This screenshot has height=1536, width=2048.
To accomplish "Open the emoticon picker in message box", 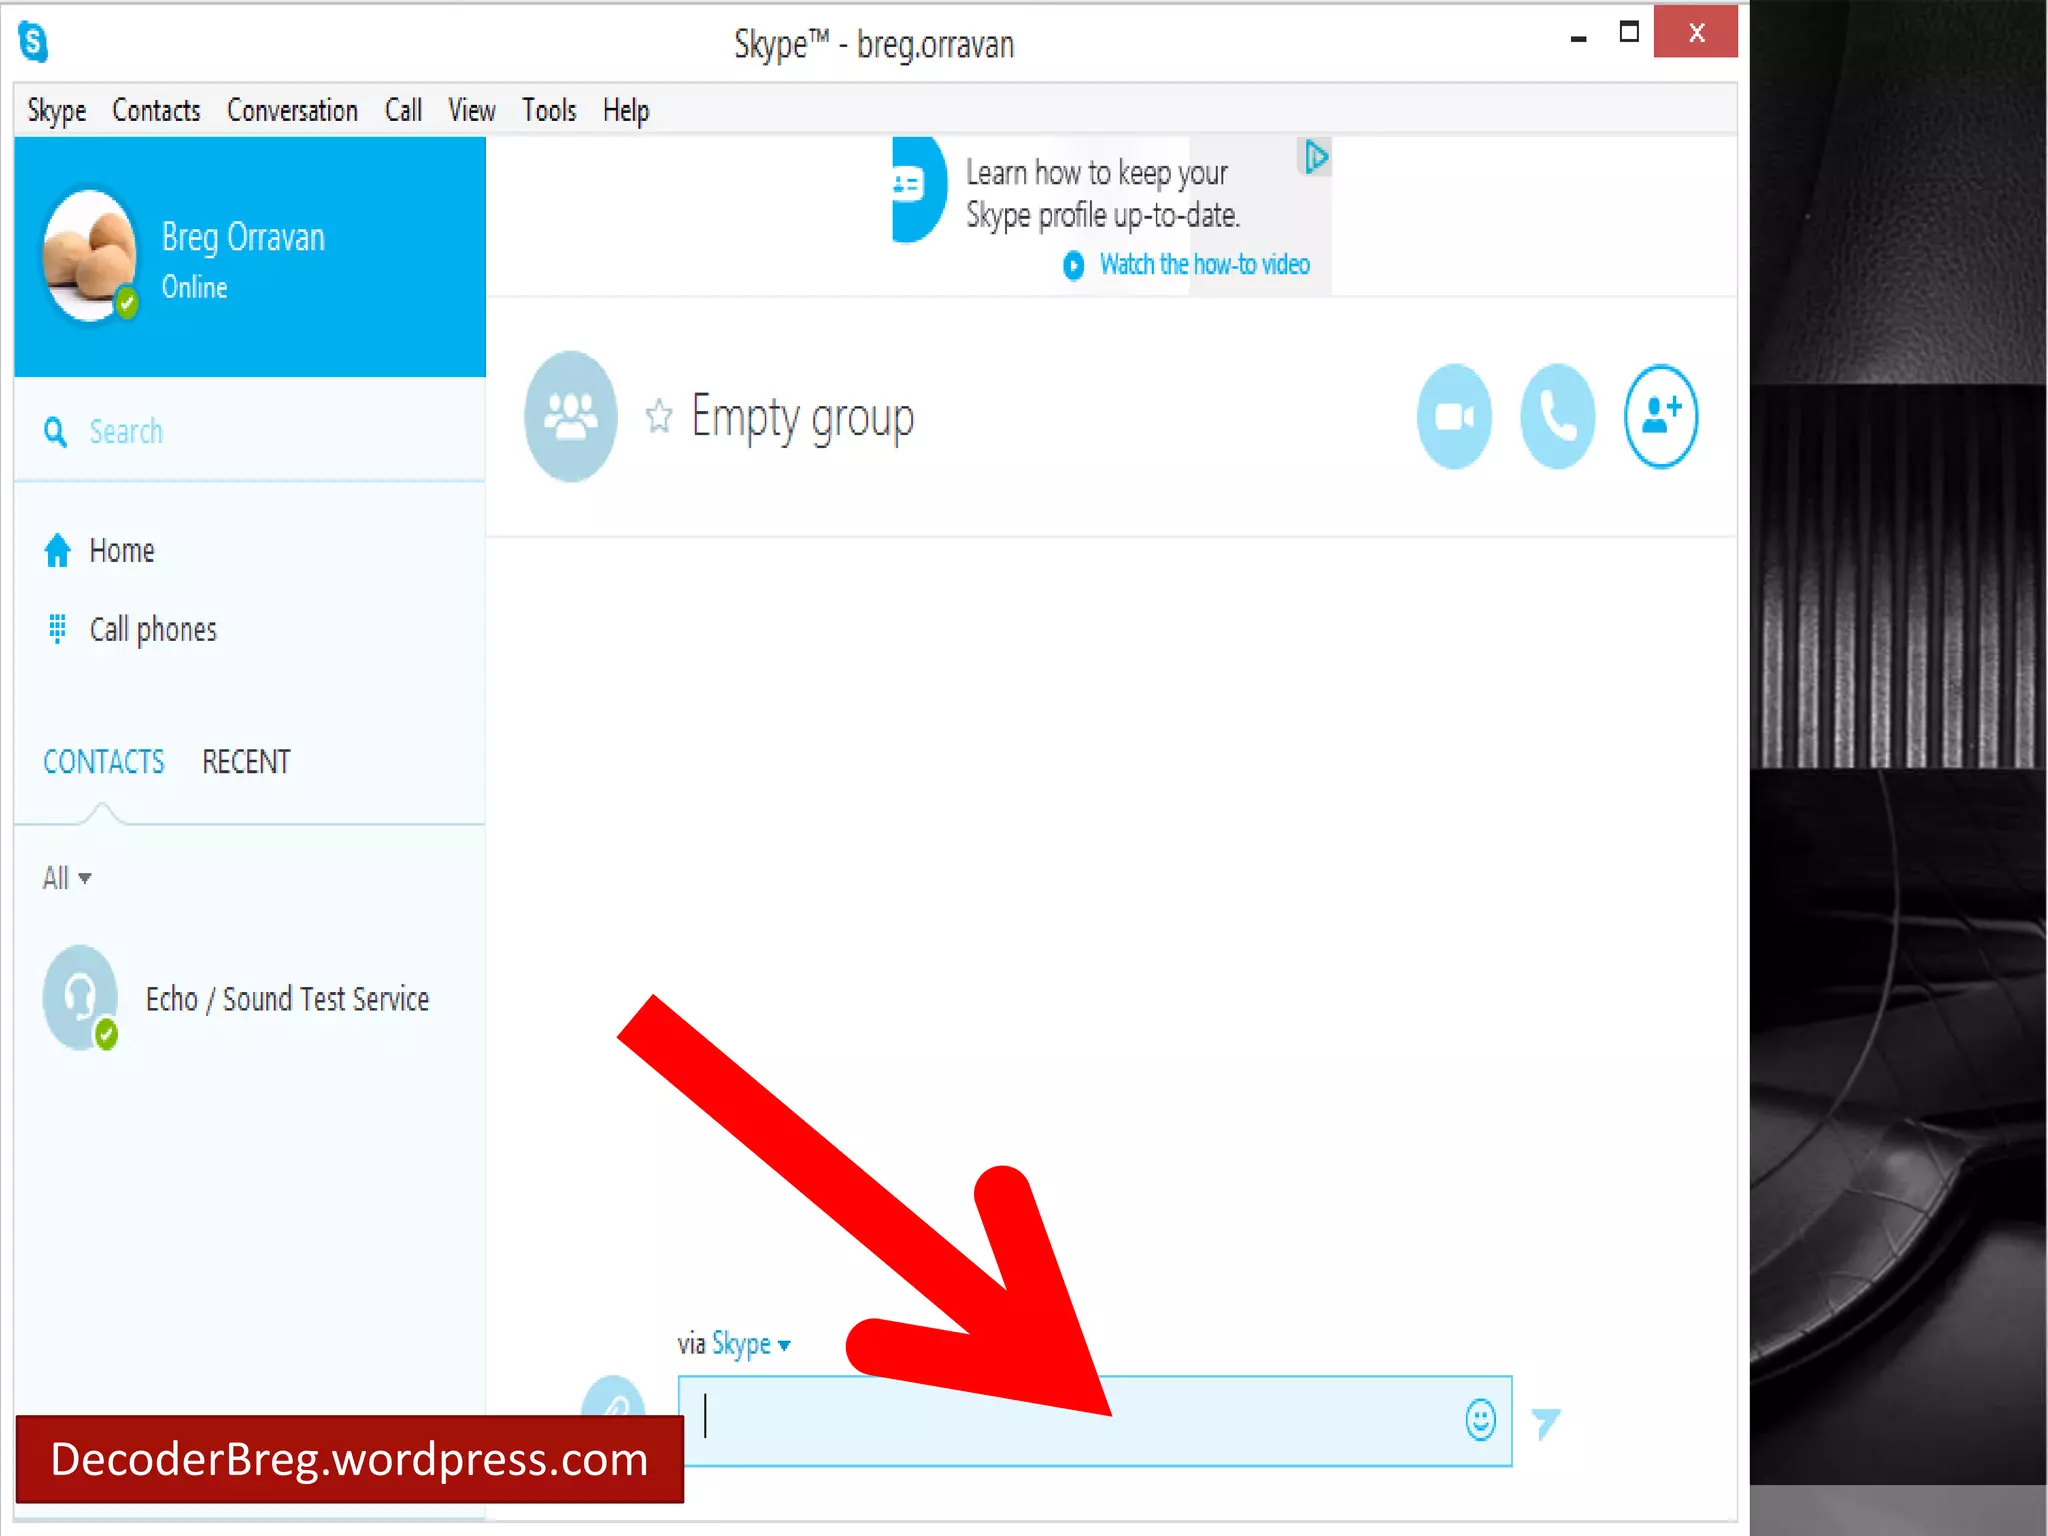I will [1480, 1420].
